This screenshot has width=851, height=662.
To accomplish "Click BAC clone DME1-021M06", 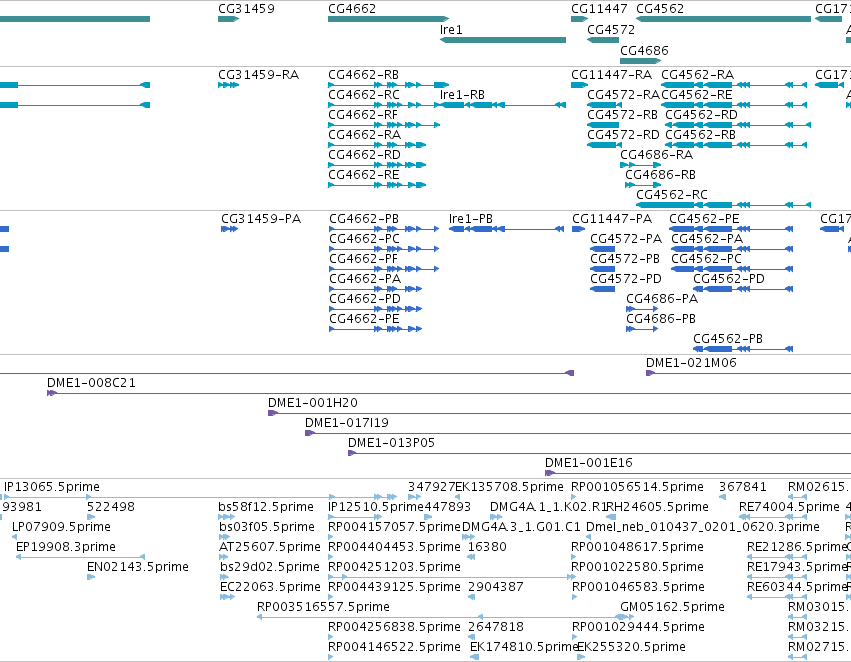I will [x=748, y=373].
